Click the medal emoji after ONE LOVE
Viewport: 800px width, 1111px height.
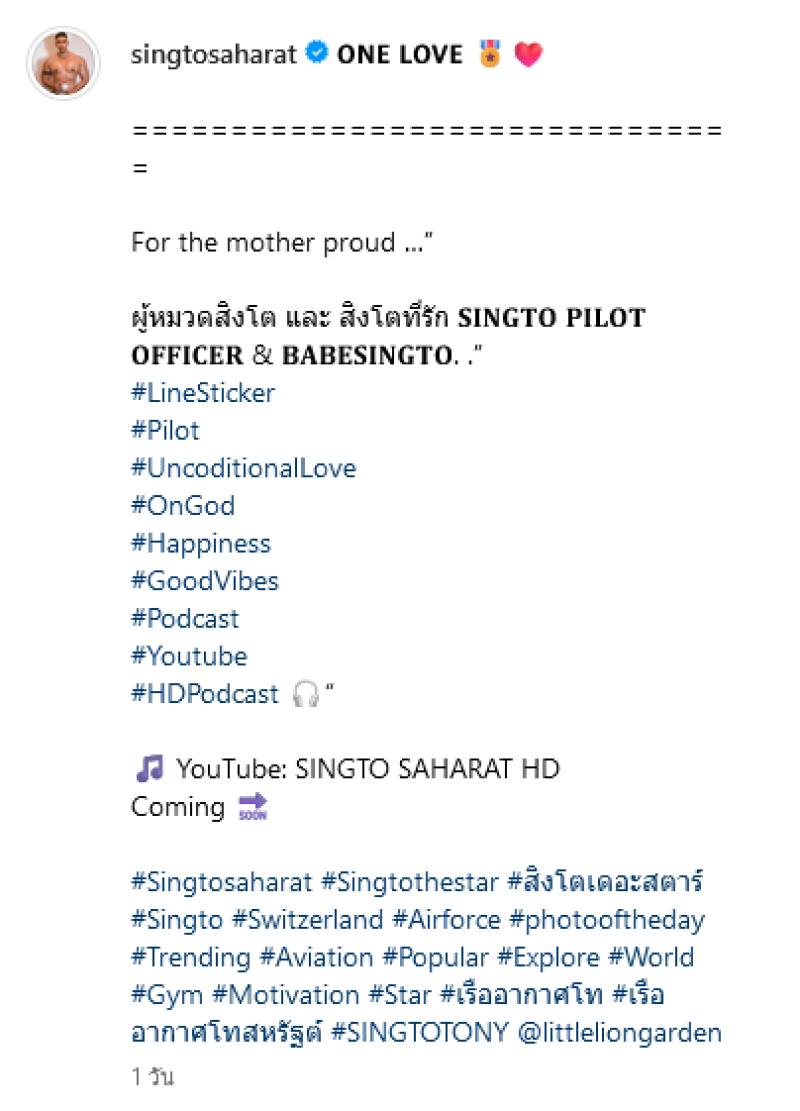[x=489, y=54]
